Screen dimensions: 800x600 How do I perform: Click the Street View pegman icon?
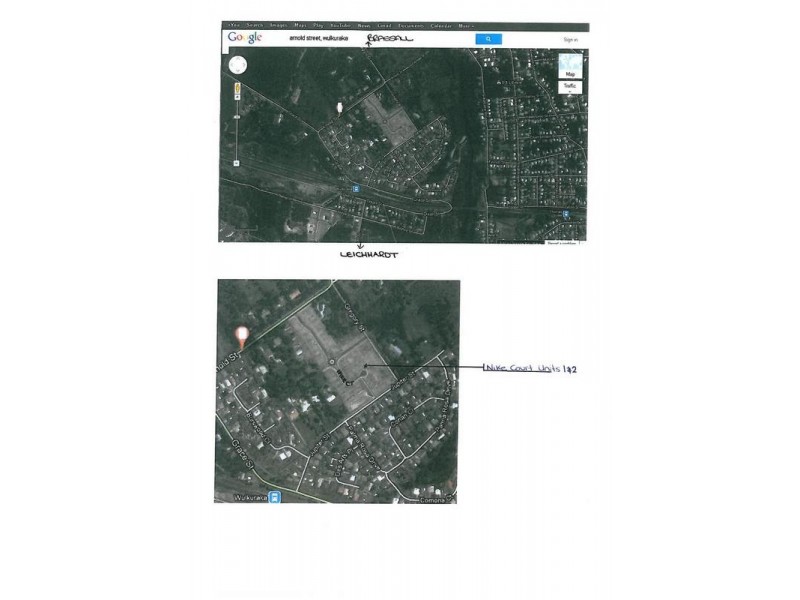[x=236, y=89]
